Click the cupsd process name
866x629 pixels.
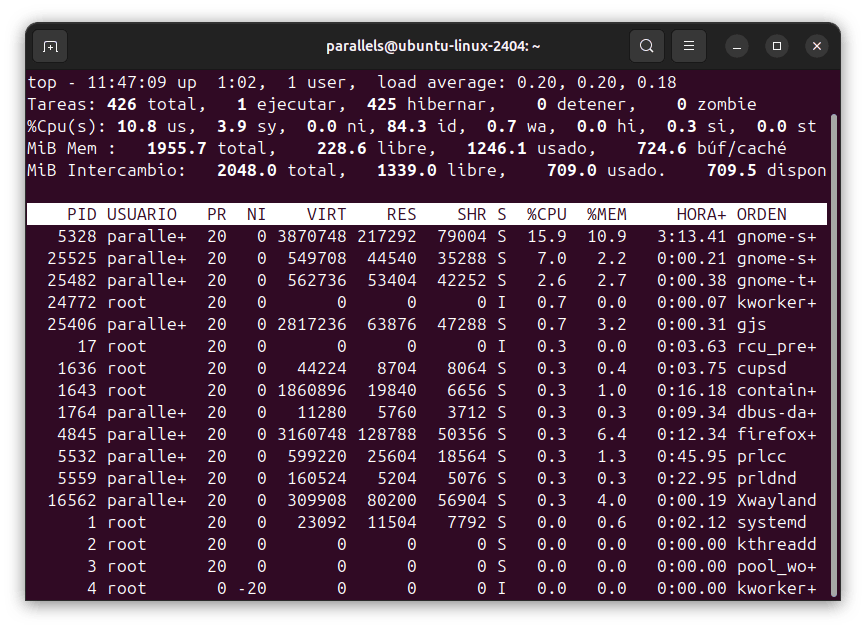(762, 368)
